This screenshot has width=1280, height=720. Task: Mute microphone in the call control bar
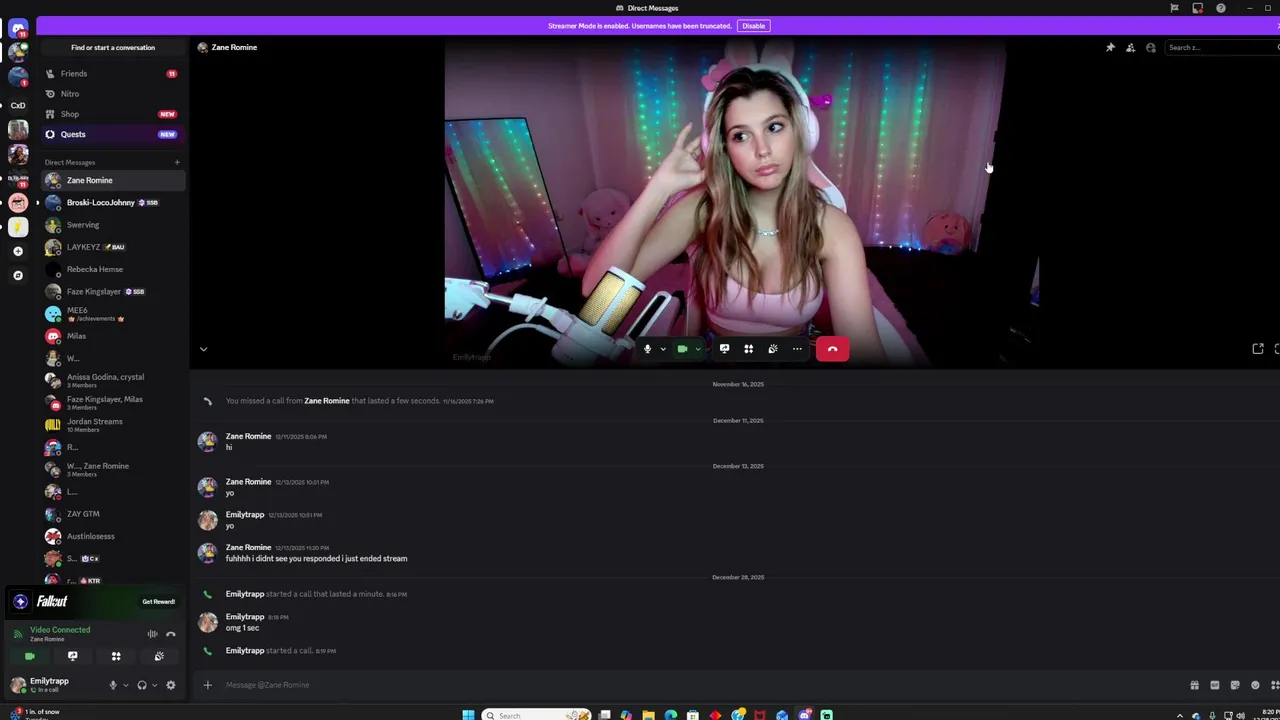[647, 349]
